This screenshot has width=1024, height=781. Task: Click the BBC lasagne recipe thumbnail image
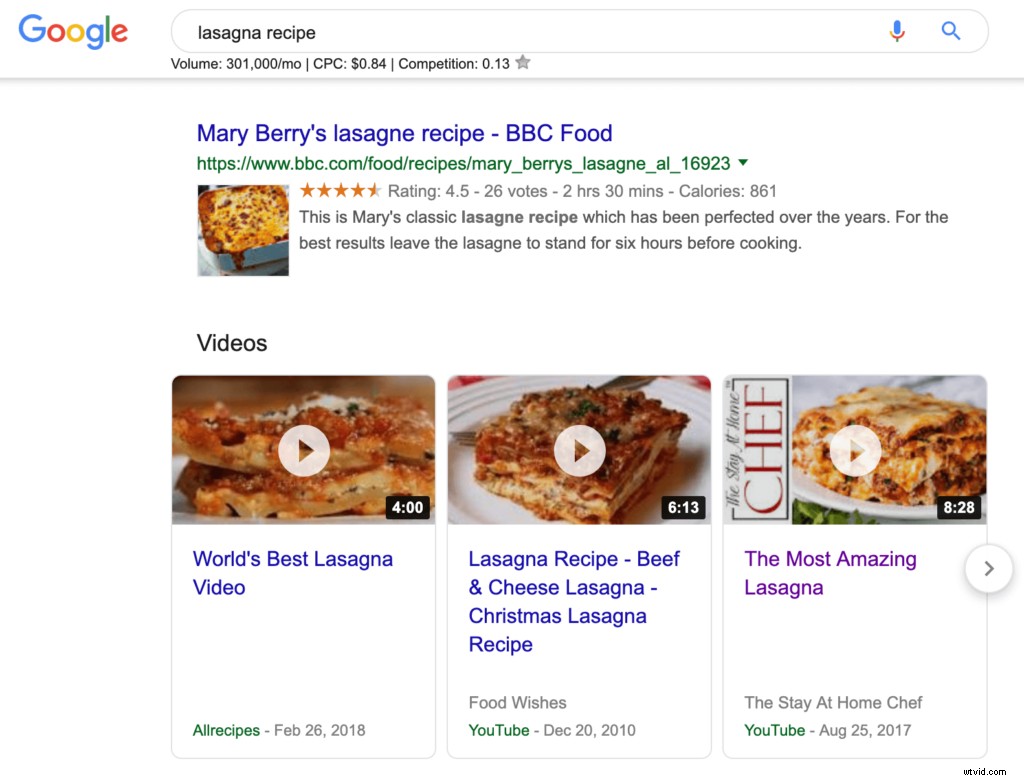pos(242,229)
